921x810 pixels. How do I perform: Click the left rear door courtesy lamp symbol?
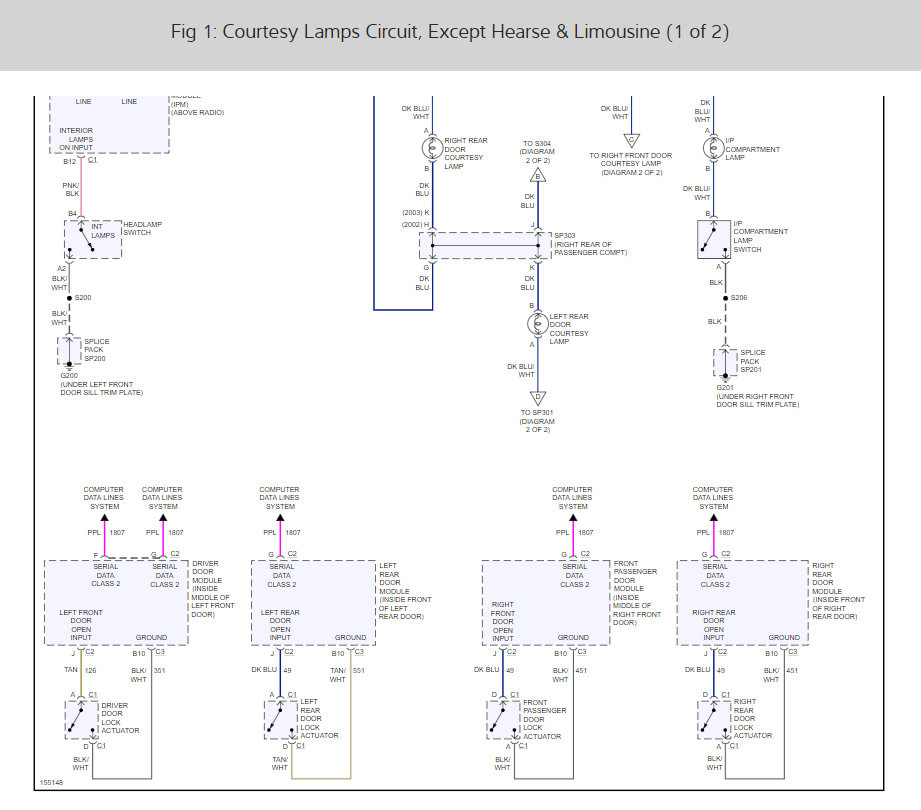(x=537, y=324)
